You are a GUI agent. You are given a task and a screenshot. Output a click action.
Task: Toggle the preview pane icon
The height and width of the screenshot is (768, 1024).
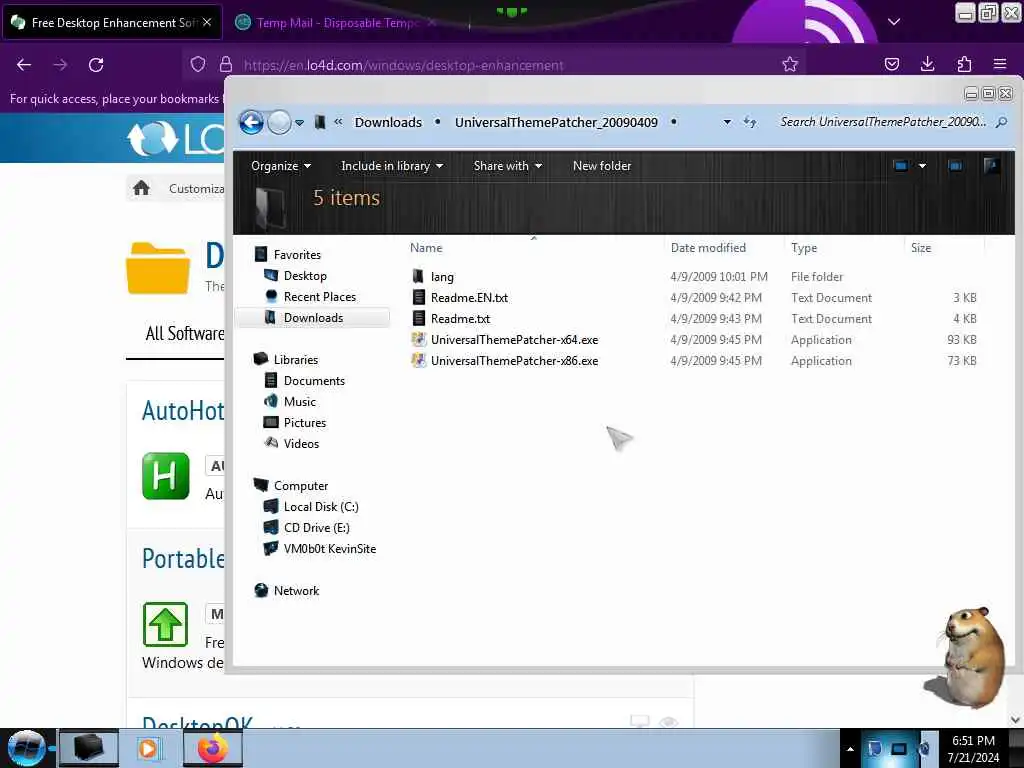[x=955, y=166]
